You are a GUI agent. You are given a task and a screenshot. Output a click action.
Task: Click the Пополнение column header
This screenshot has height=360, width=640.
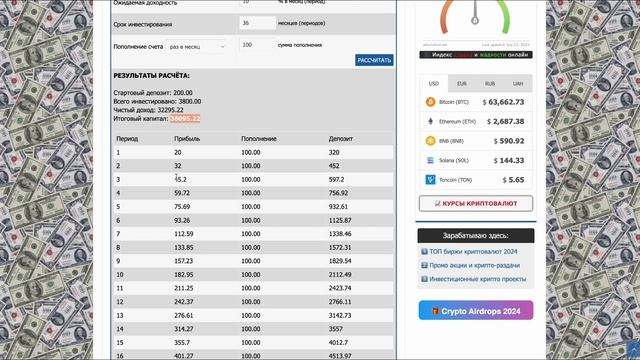coord(259,139)
